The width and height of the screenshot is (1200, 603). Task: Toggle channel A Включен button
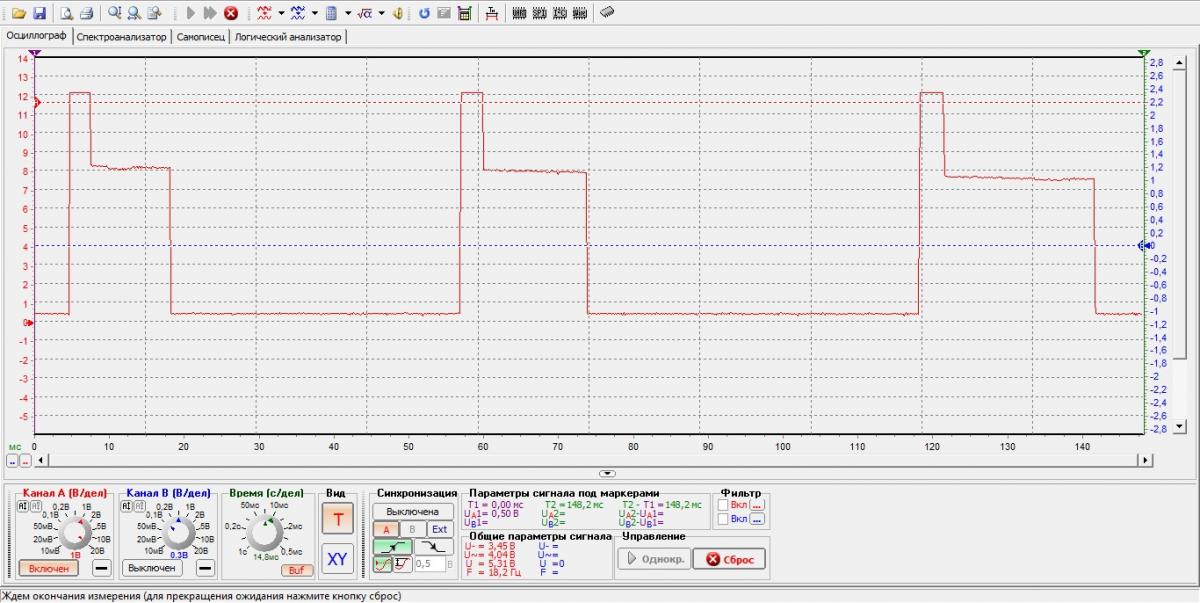pos(48,568)
